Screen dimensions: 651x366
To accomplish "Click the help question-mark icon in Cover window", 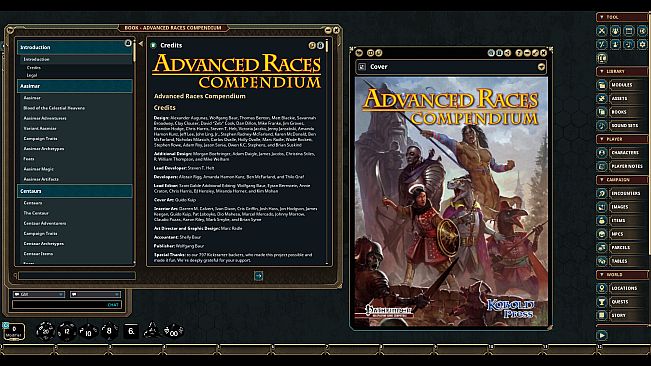I will pos(519,53).
